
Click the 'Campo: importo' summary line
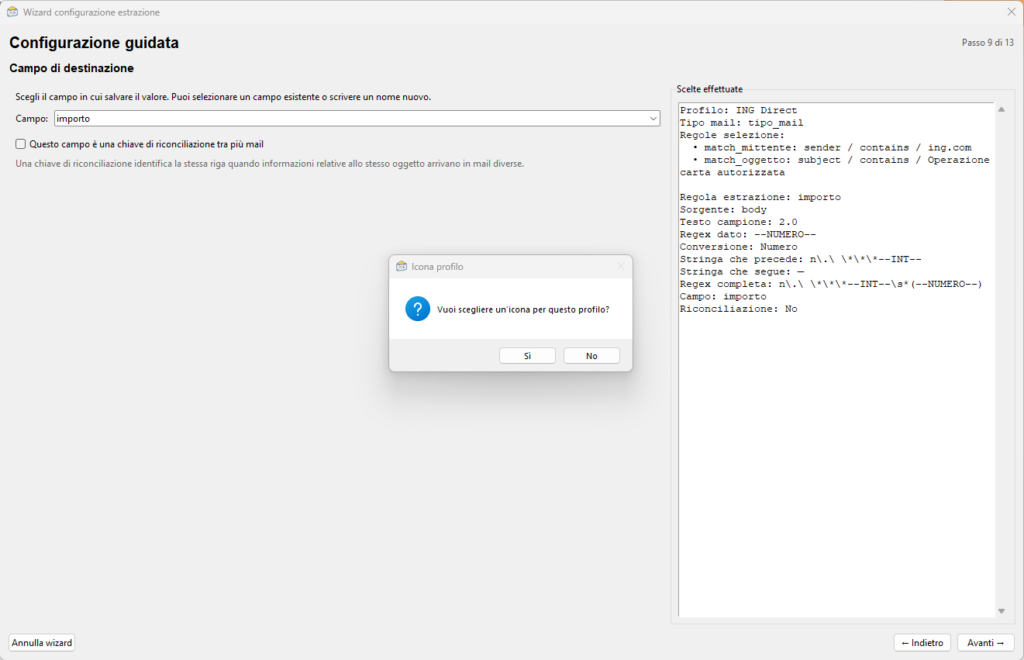click(x=723, y=296)
